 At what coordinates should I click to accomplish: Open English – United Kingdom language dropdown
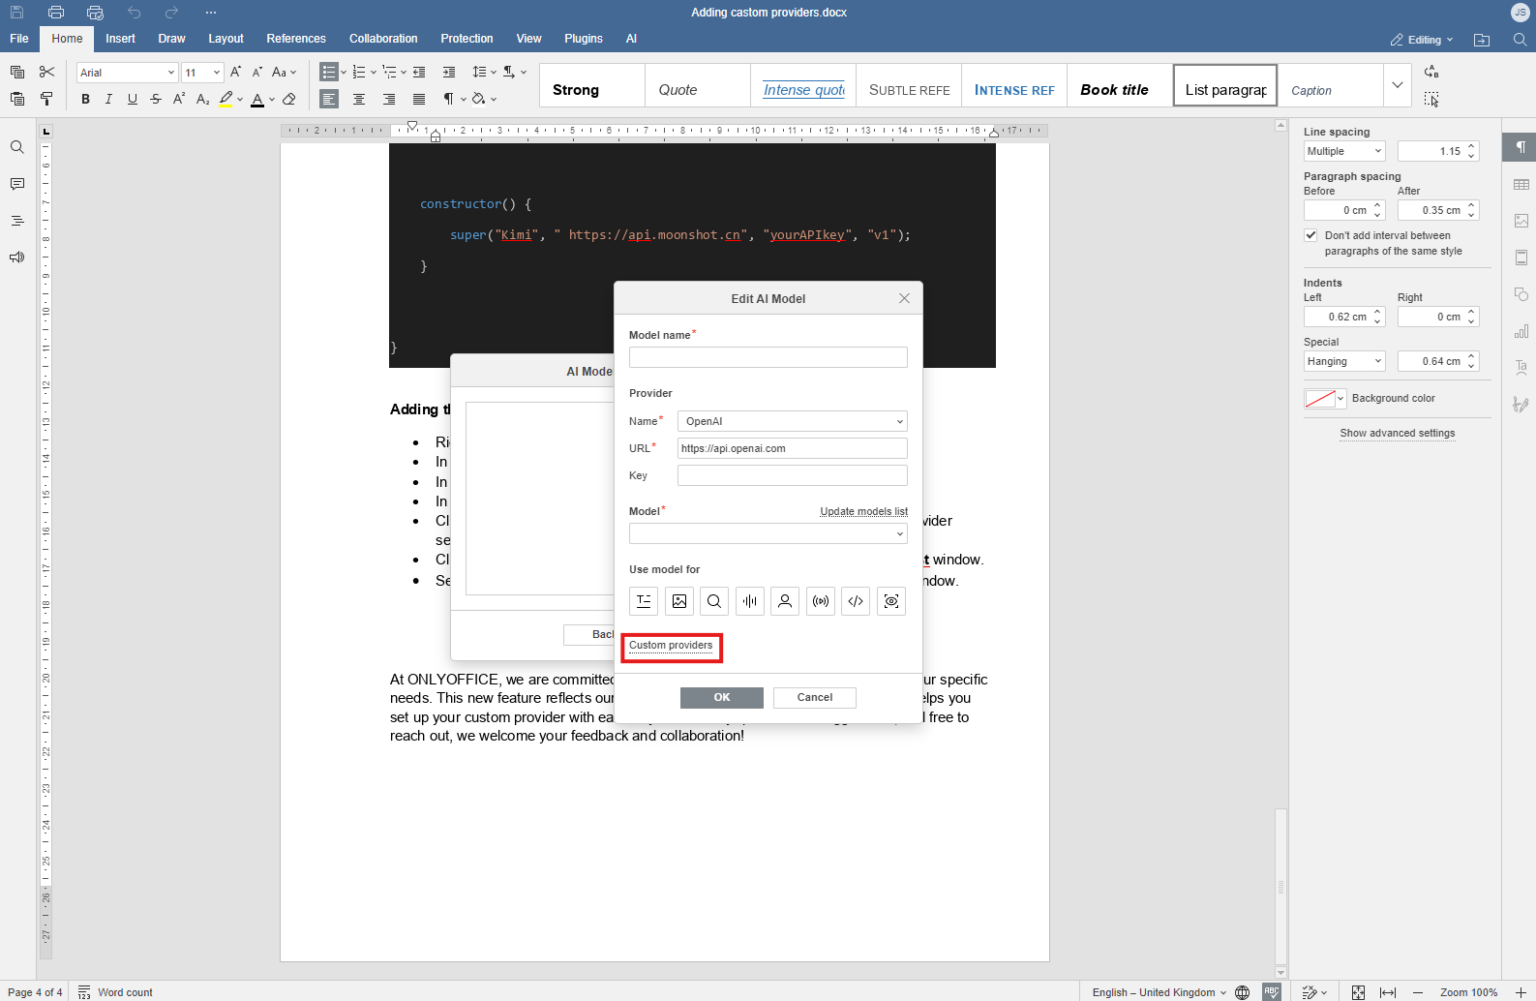click(1159, 992)
